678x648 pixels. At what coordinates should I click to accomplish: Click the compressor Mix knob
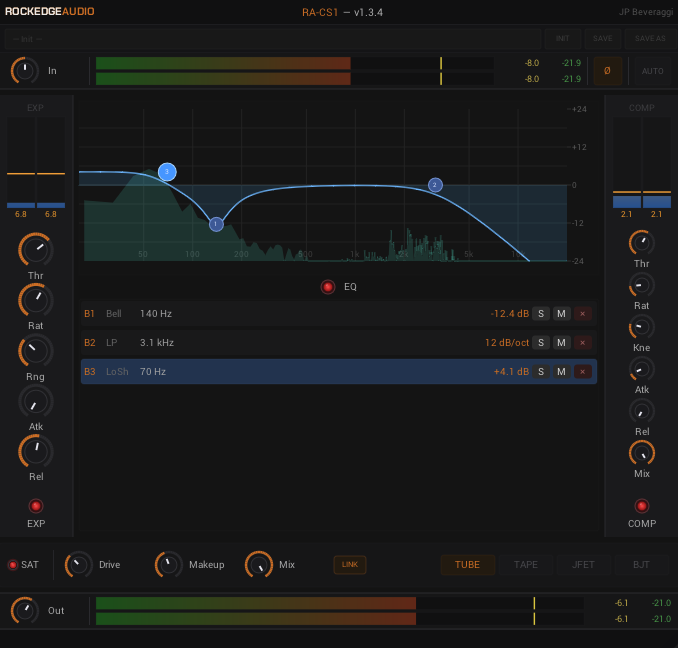tap(642, 453)
